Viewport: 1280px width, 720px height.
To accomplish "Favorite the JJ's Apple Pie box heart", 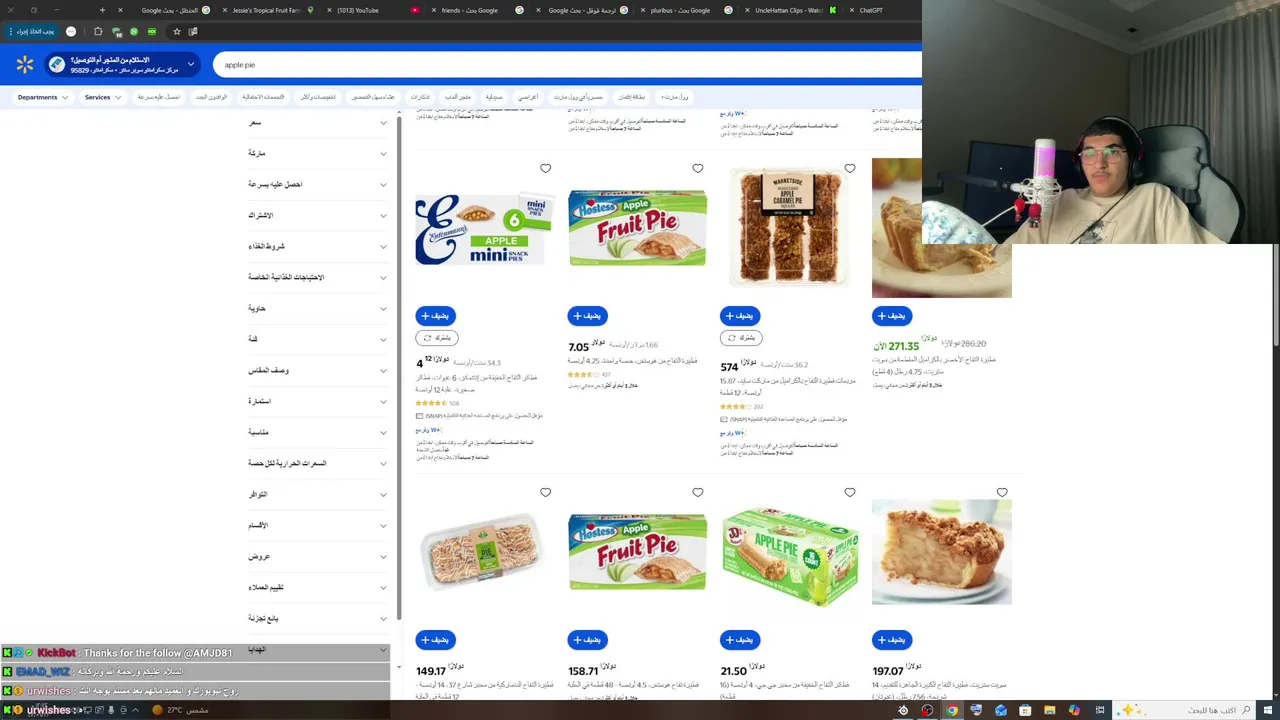I will pyautogui.click(x=850, y=493).
